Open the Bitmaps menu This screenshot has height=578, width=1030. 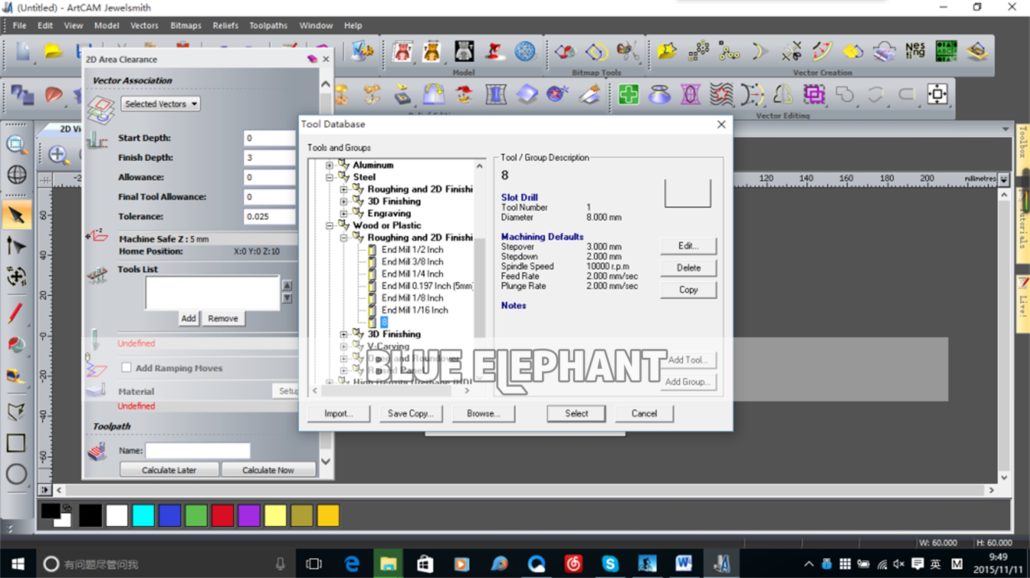[x=186, y=26]
